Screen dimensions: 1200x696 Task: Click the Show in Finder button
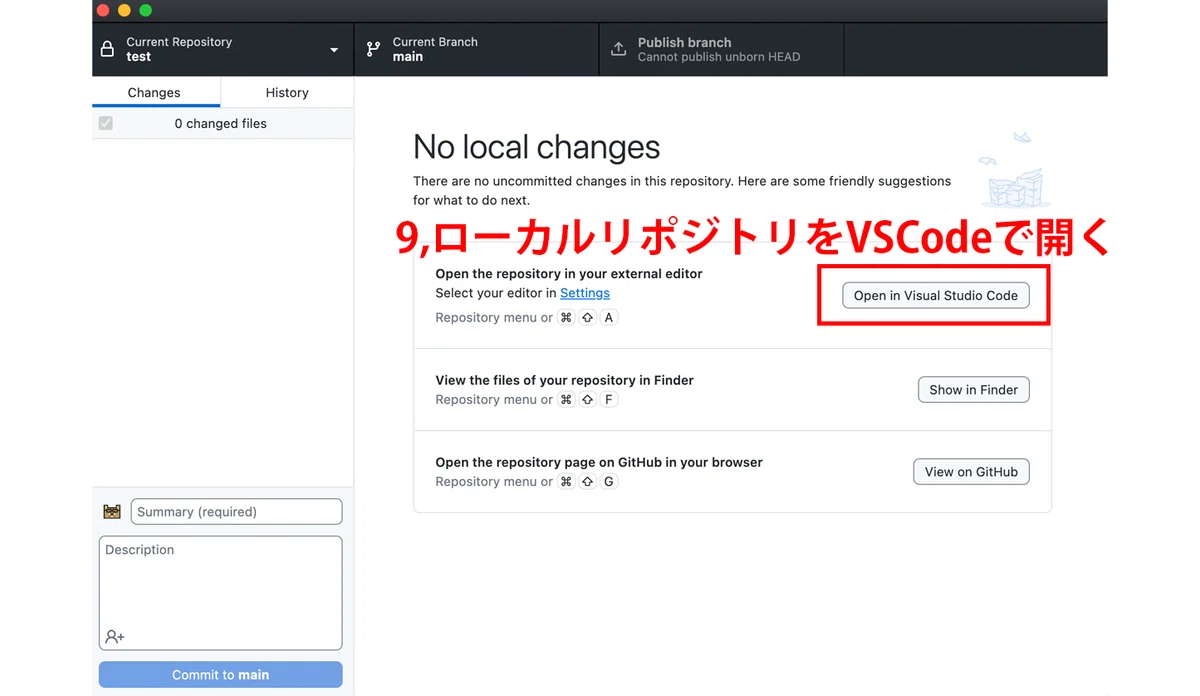(x=973, y=389)
